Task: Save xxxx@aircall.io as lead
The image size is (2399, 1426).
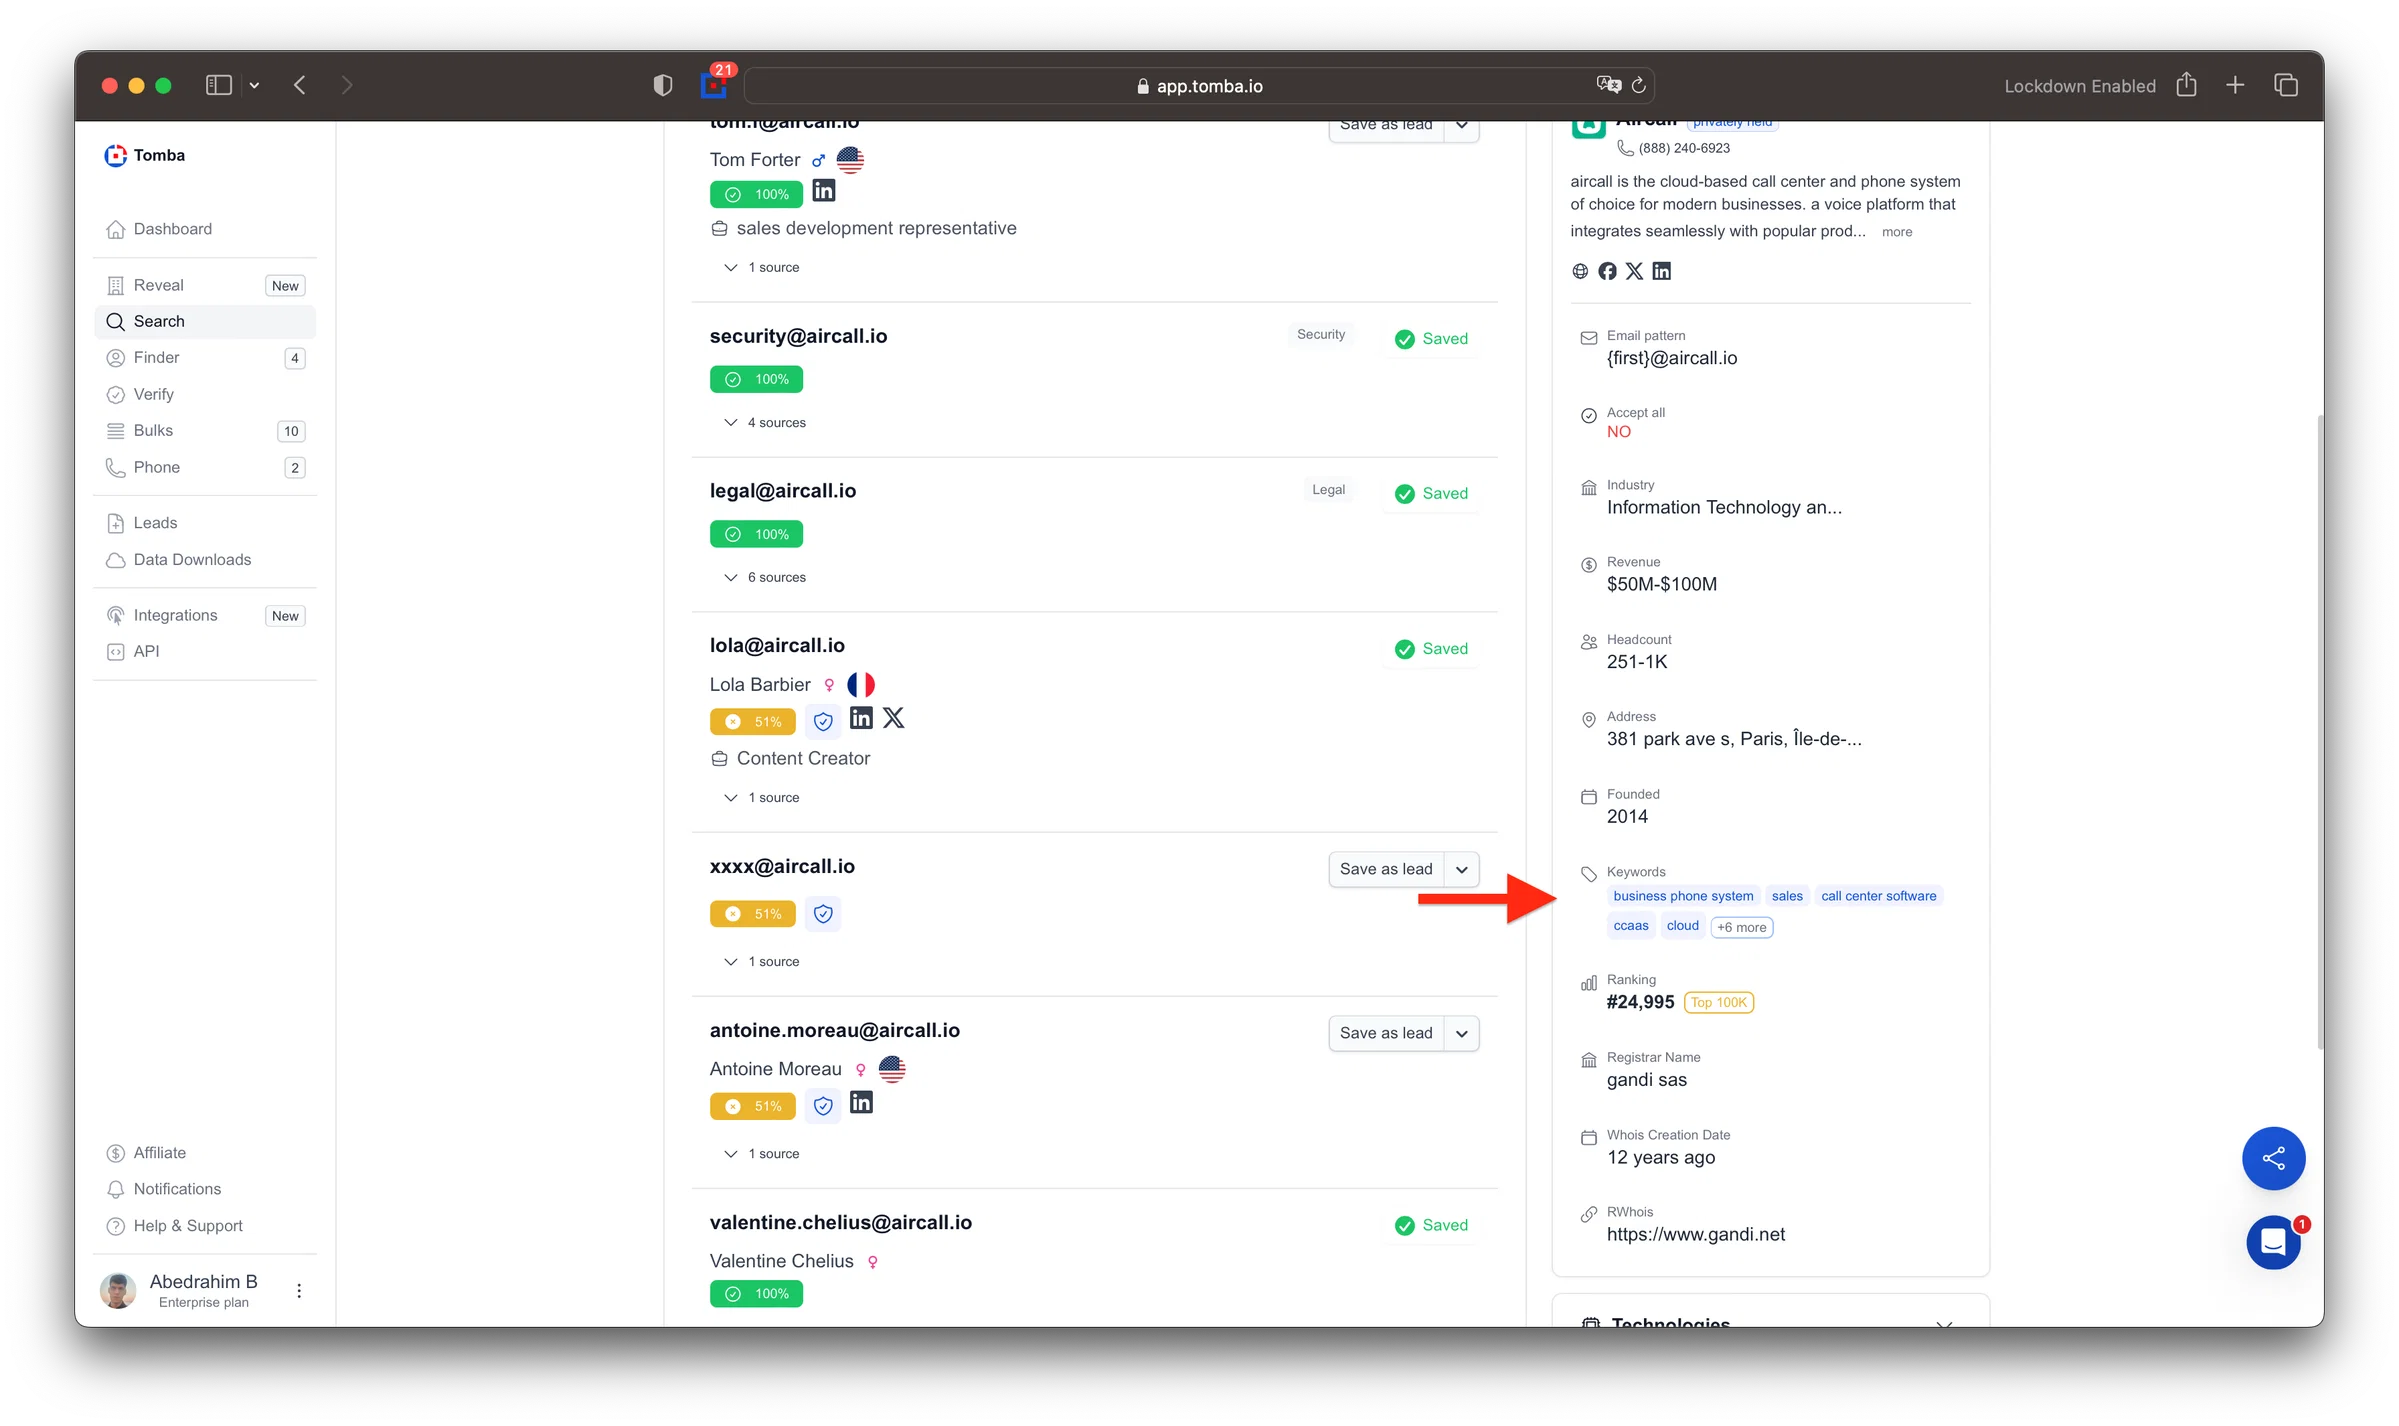Action: pos(1386,870)
